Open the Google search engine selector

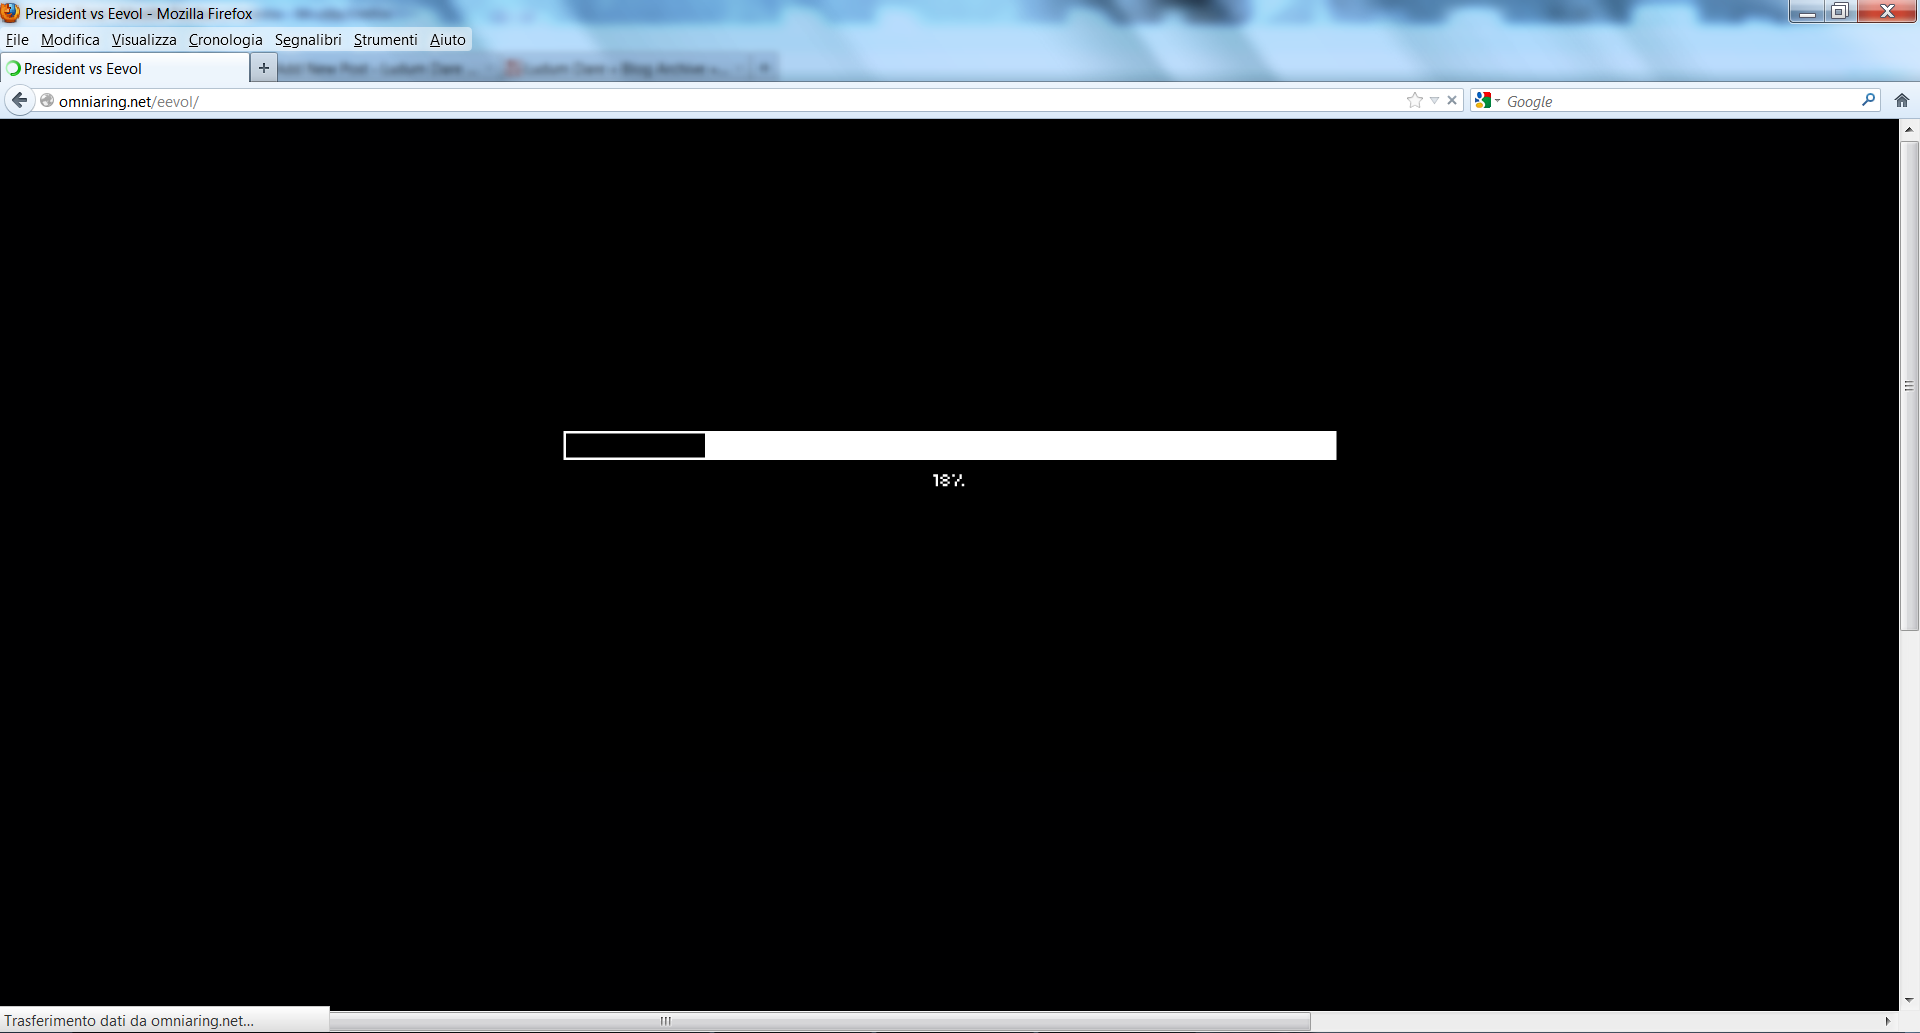coord(1487,100)
